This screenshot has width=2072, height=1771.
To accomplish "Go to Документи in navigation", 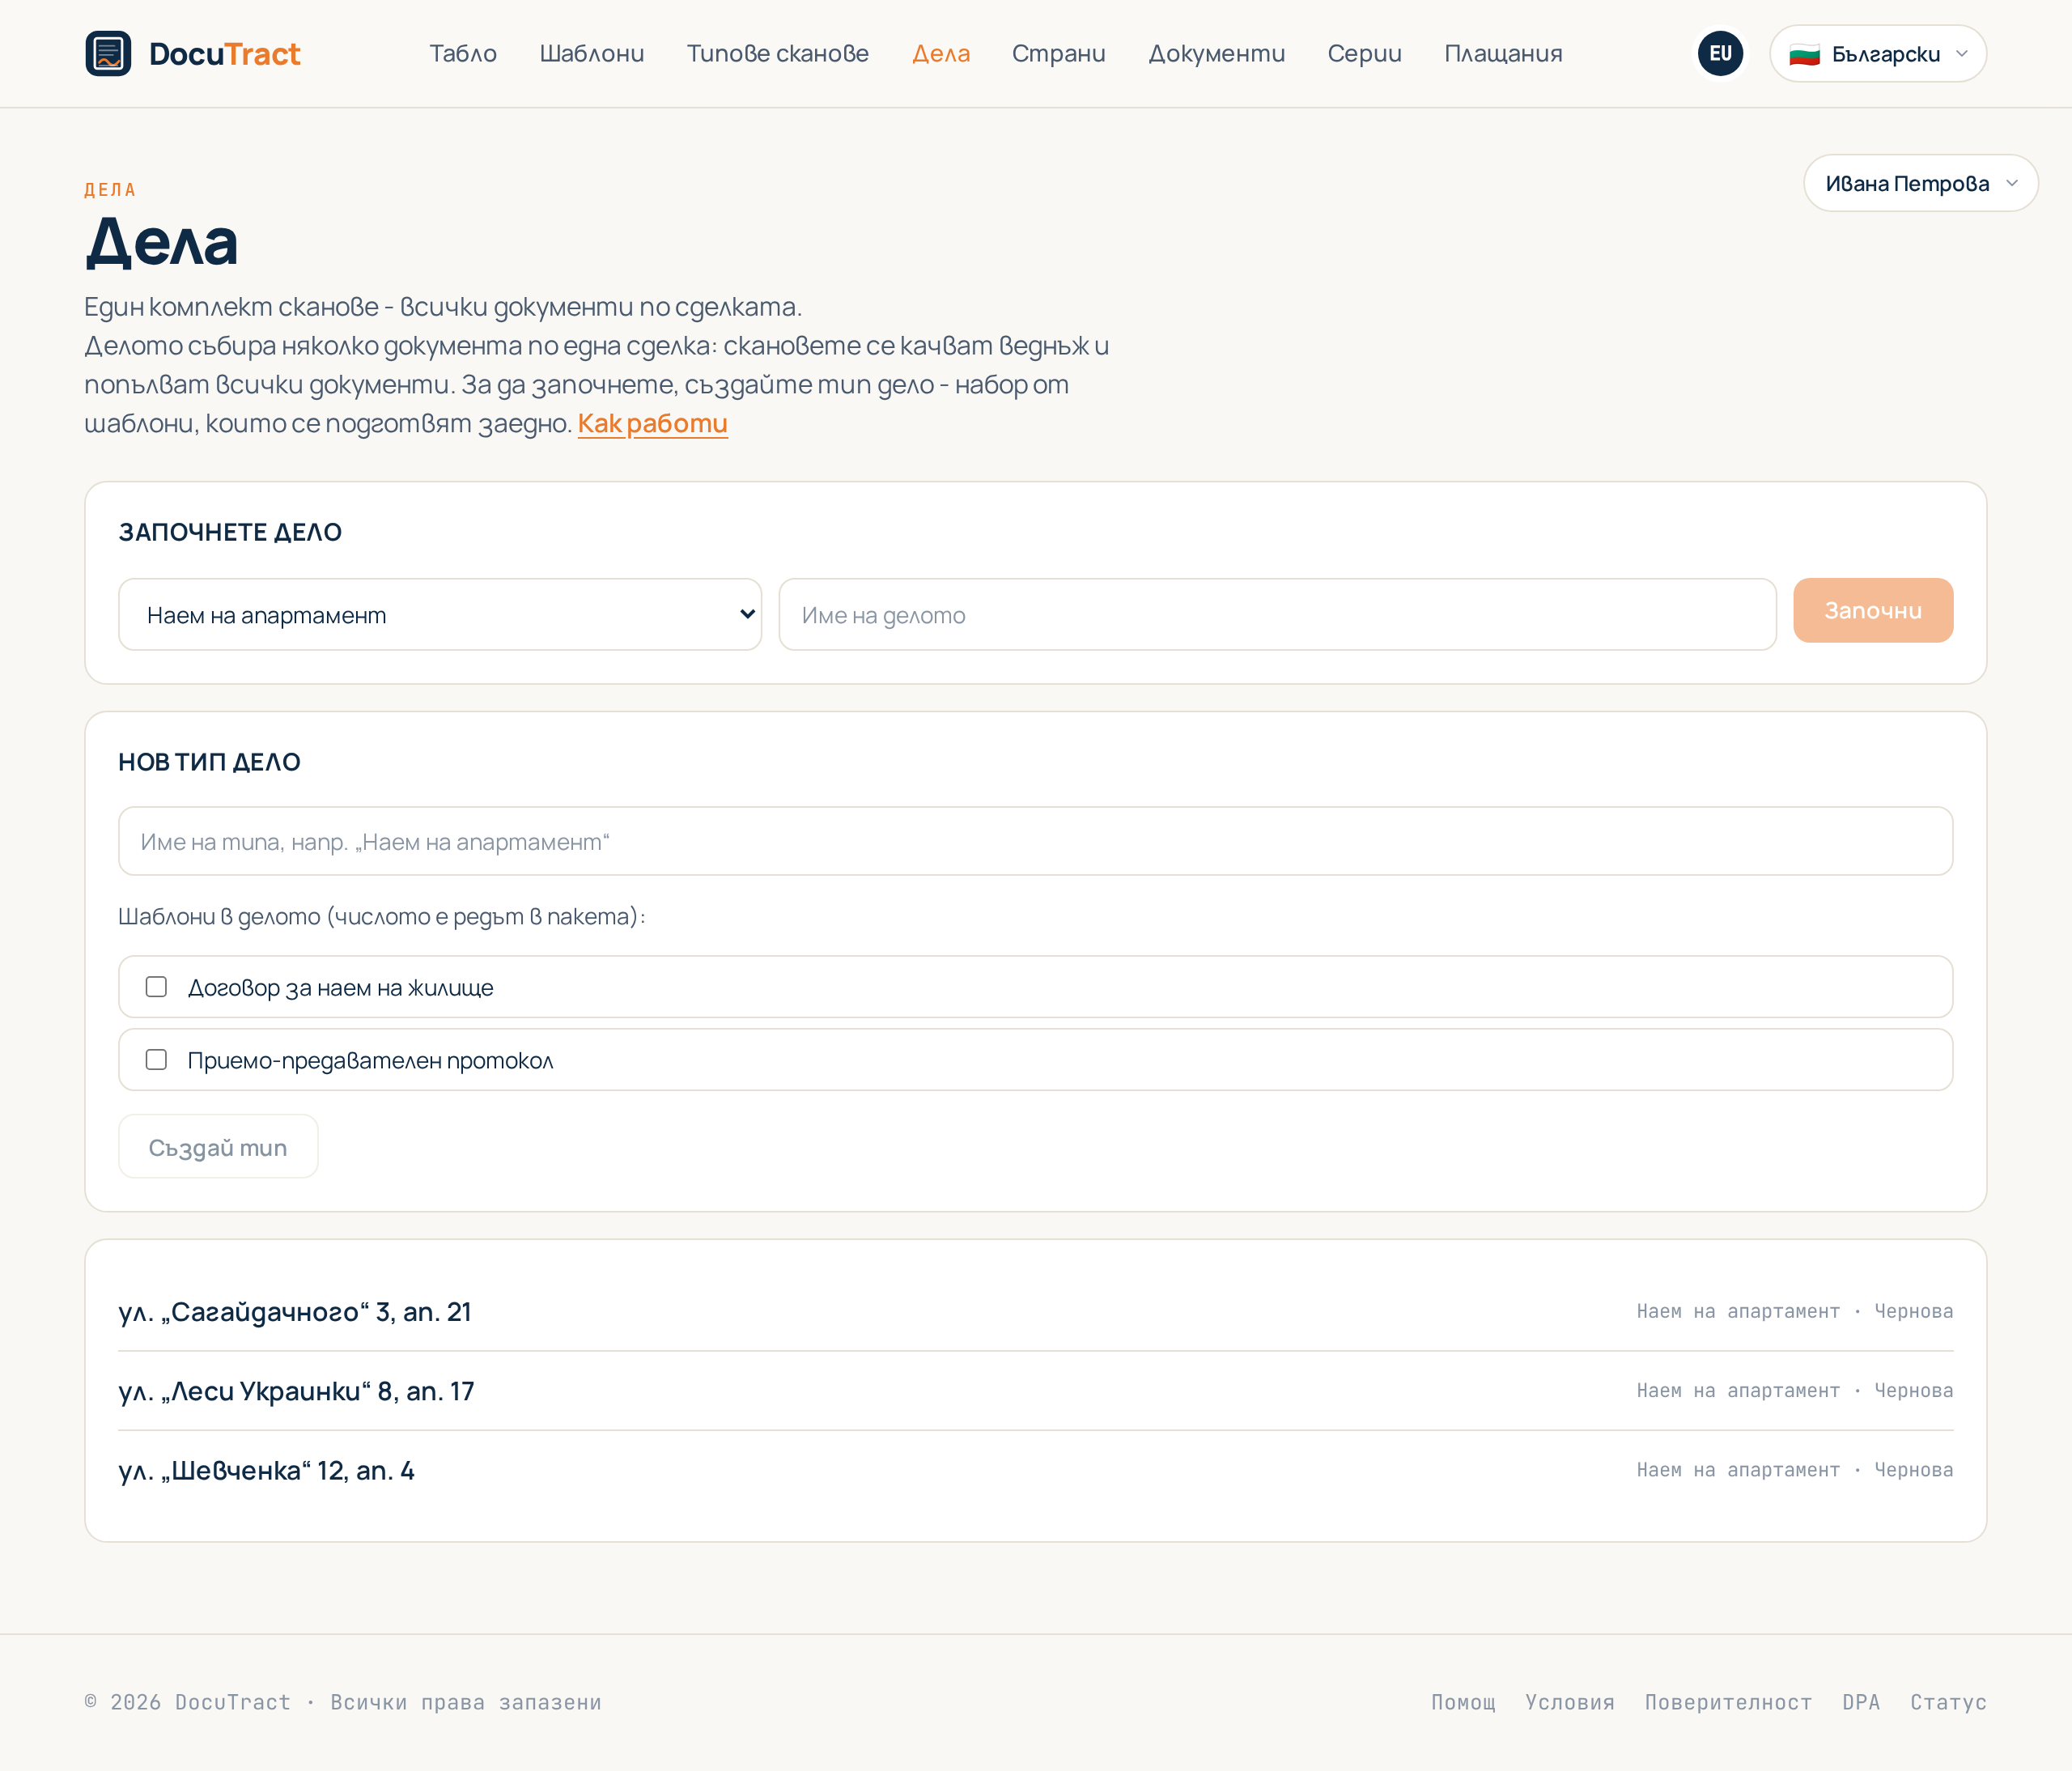I will pyautogui.click(x=1217, y=53).
